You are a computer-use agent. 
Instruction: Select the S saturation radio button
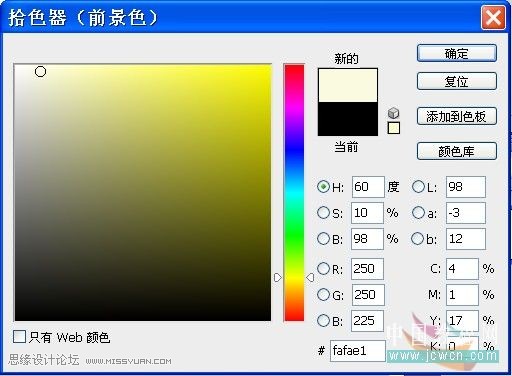[x=323, y=213]
